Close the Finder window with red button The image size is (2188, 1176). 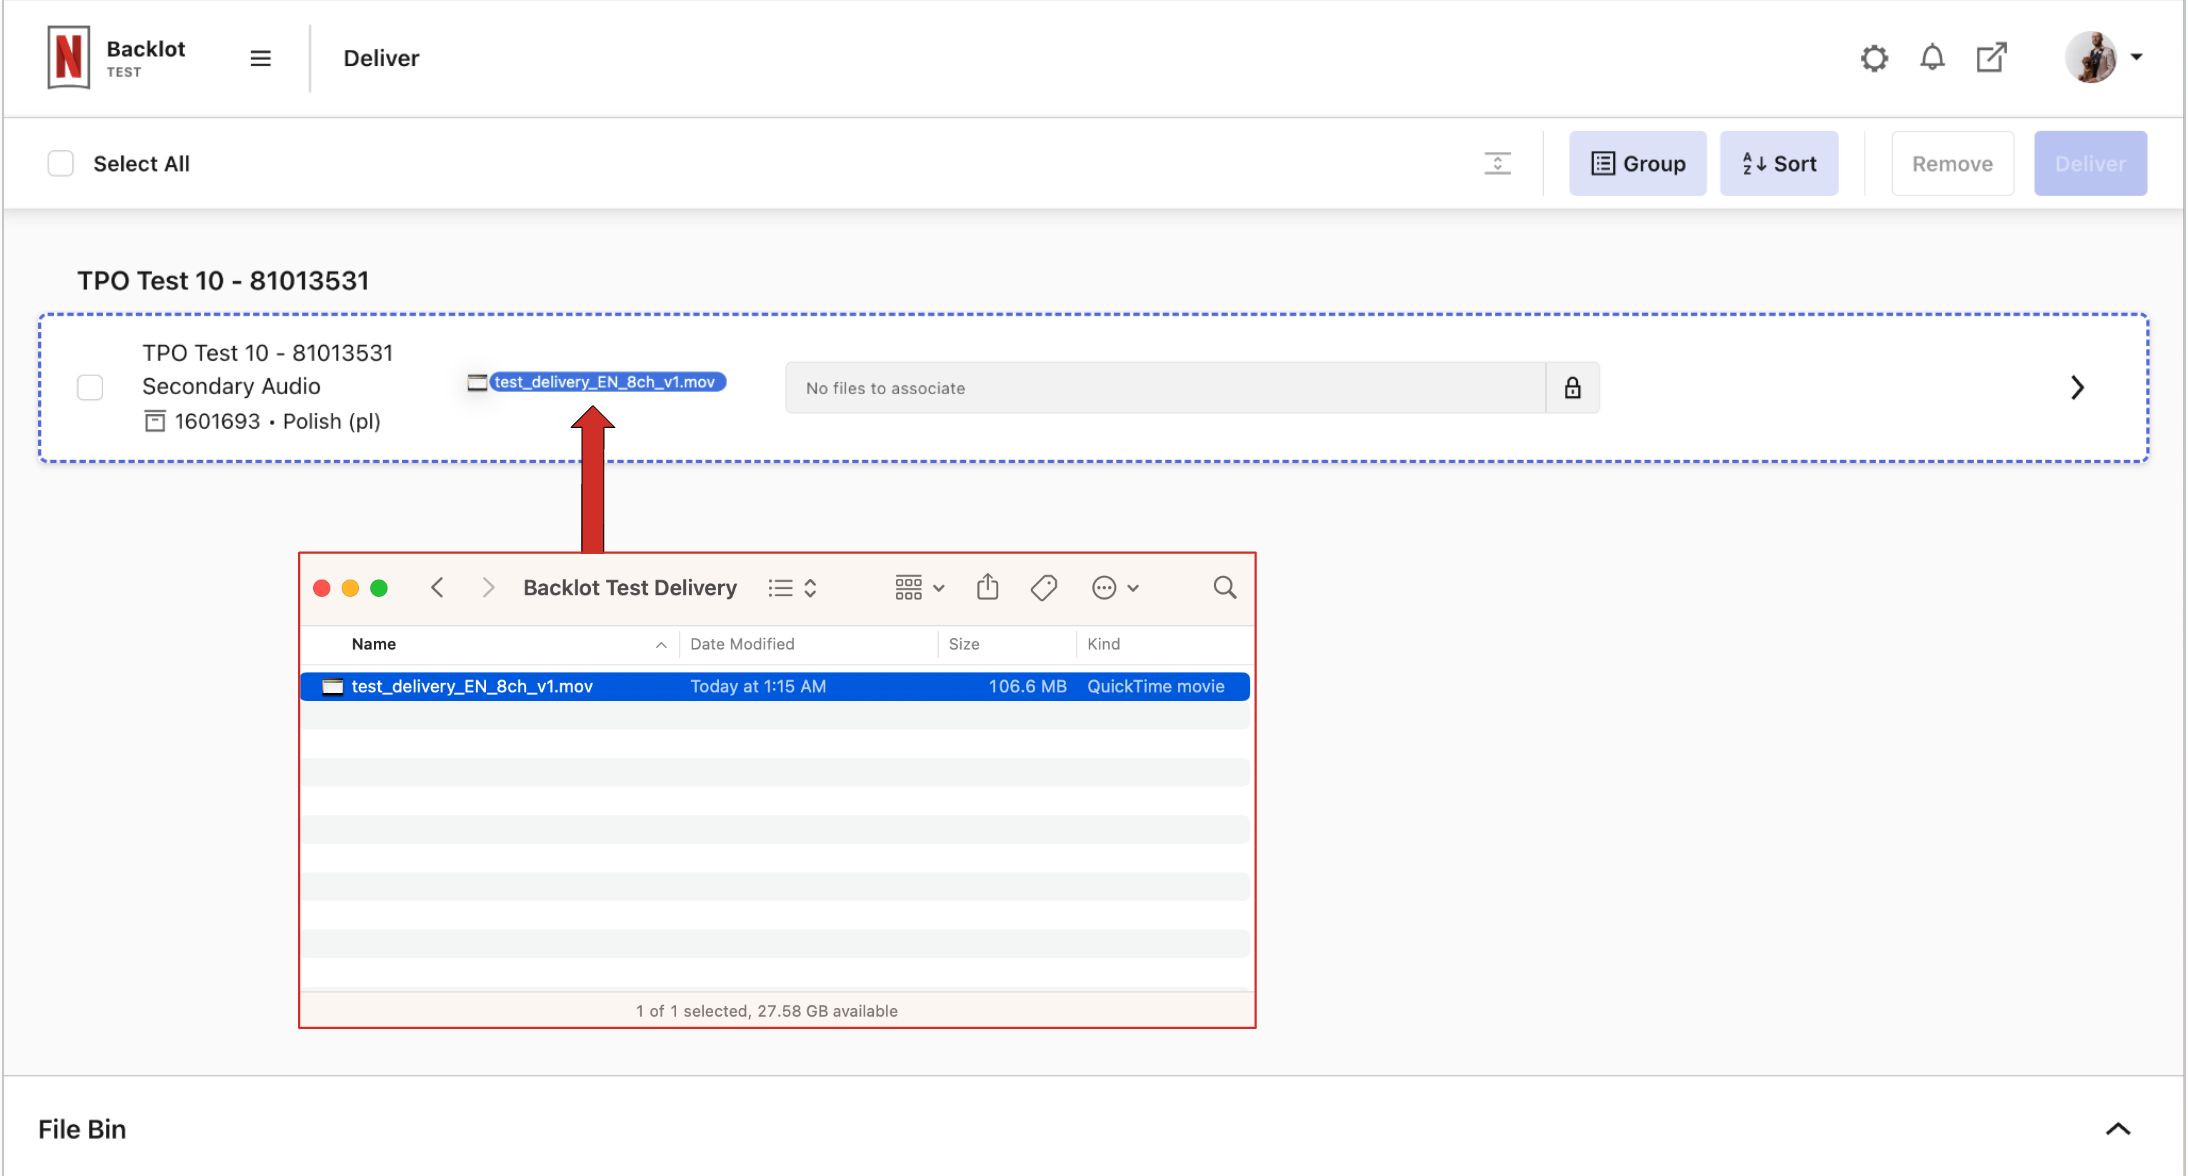[322, 588]
